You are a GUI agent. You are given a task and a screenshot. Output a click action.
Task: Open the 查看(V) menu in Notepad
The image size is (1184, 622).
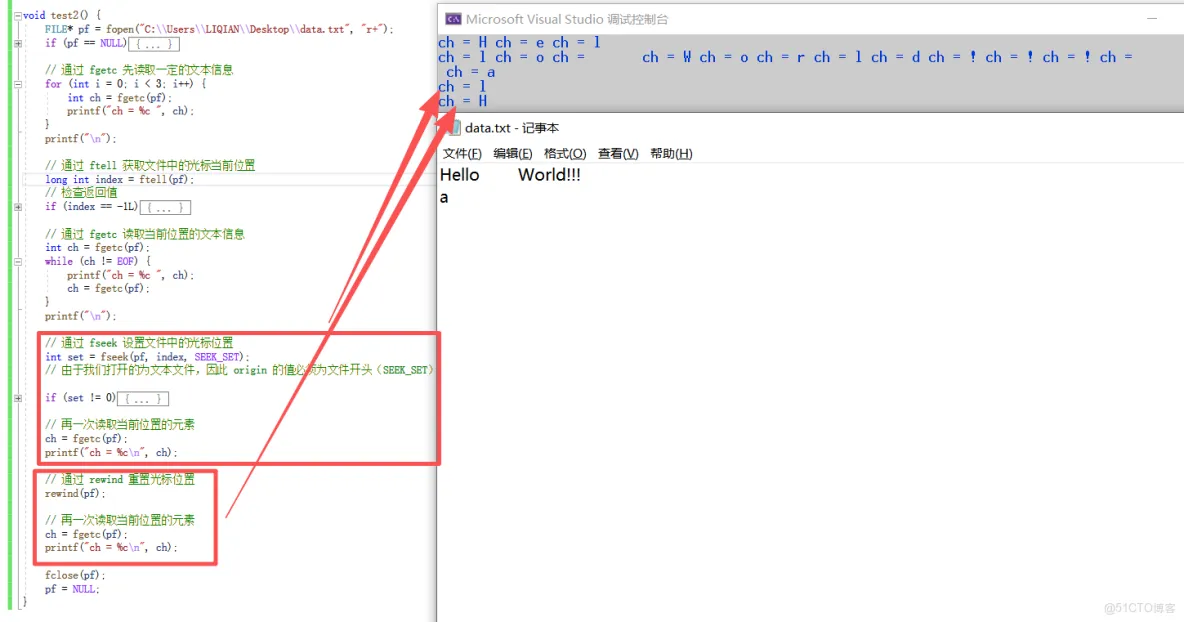click(618, 153)
